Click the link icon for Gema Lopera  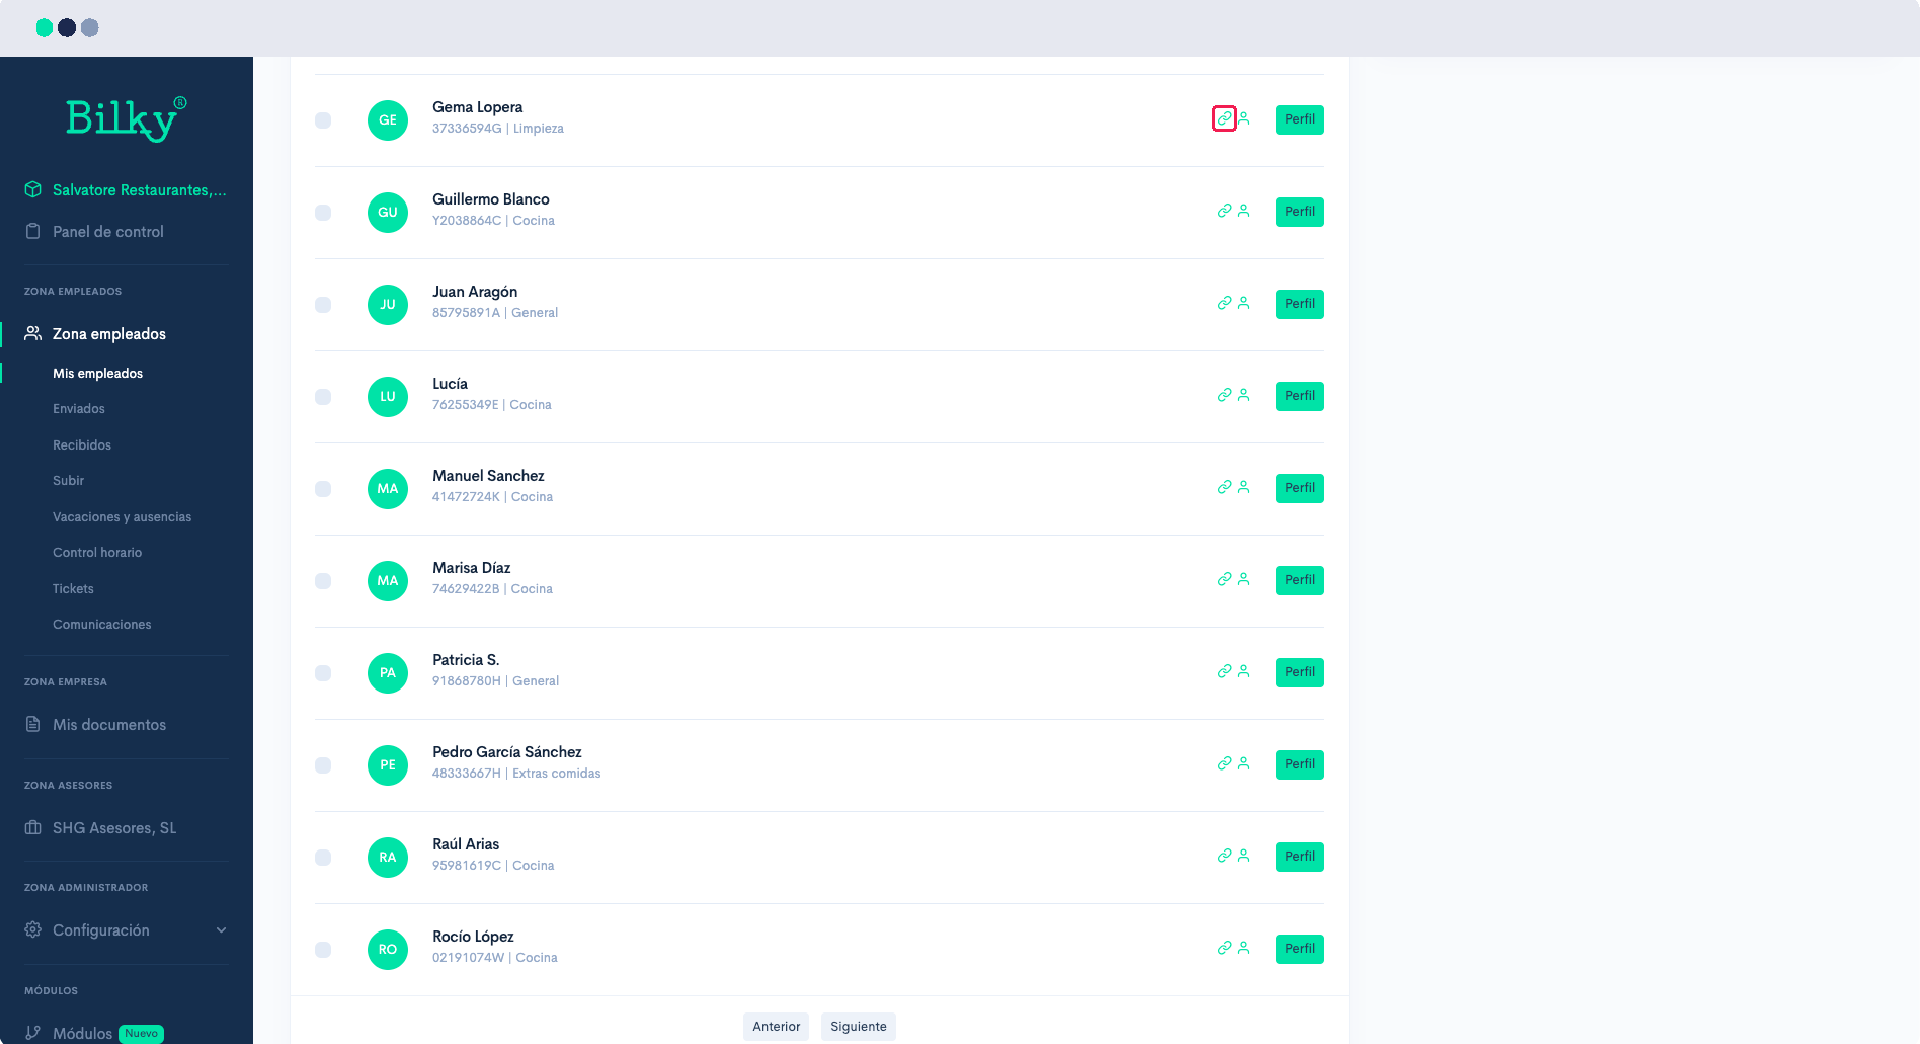pos(1224,119)
